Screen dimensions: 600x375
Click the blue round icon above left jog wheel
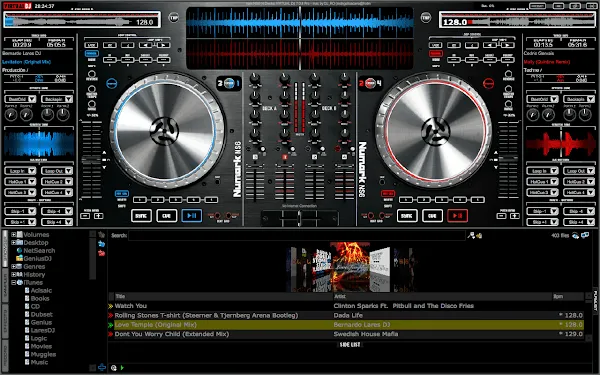click(111, 83)
